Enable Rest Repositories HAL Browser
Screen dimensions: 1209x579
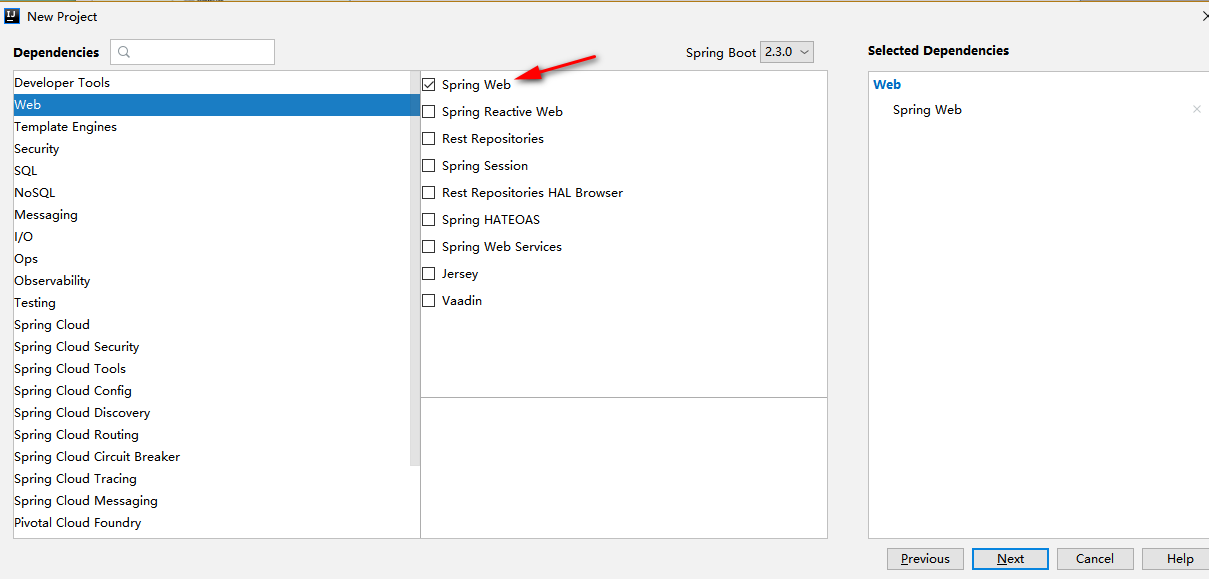[429, 193]
